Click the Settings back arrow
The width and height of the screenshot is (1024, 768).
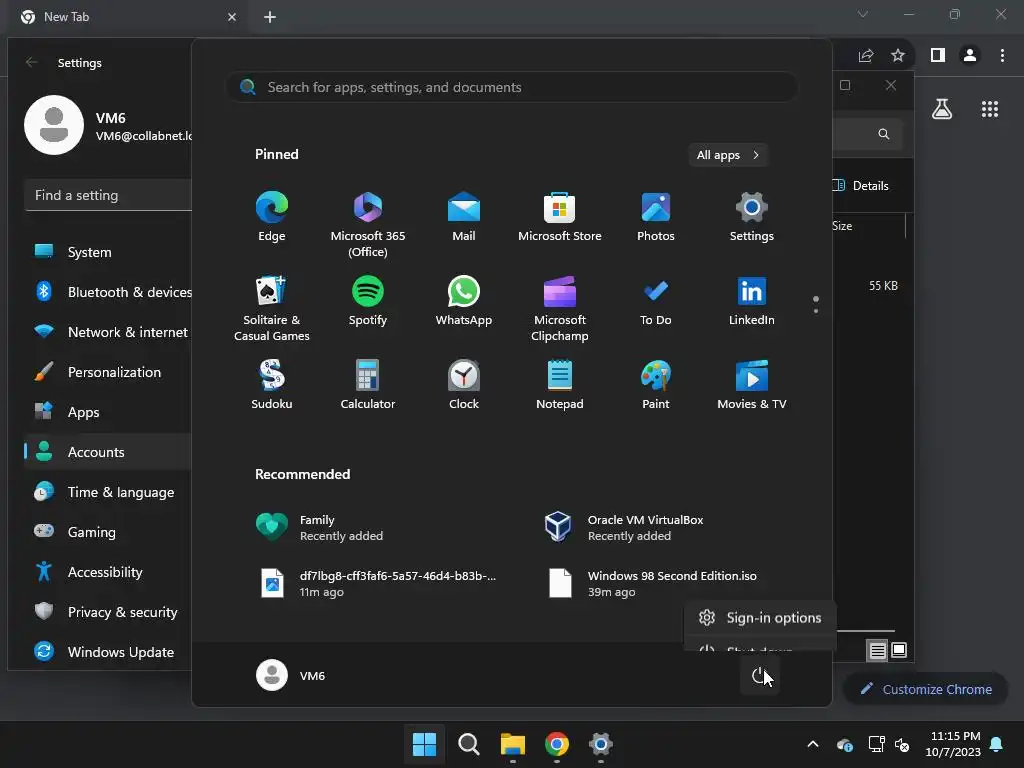31,63
